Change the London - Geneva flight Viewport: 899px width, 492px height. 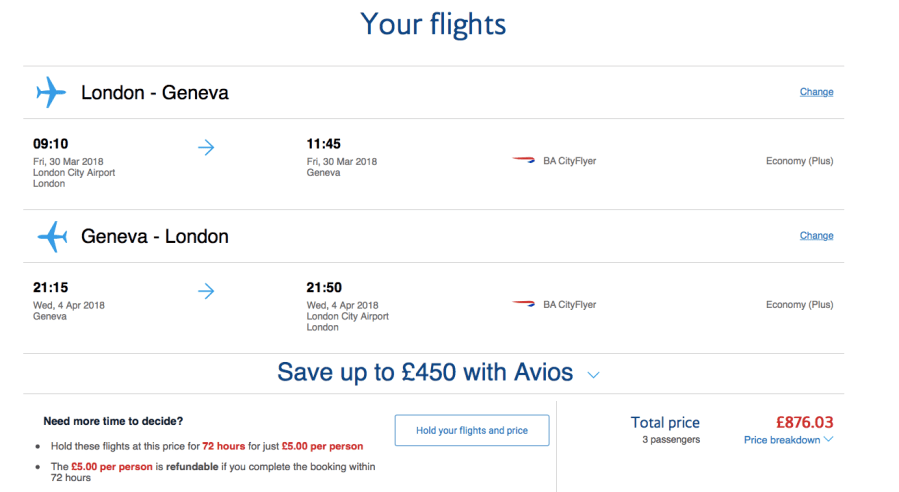click(816, 92)
